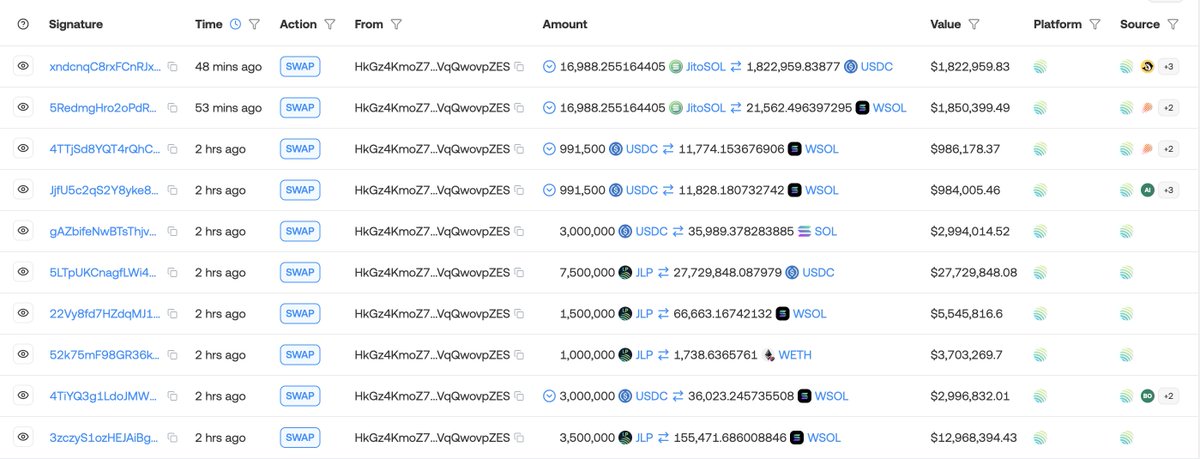Image resolution: width=1200 pixels, height=459 pixels.
Task: Toggle the eye icon for the 3zczyS1ozHEJAiBg row
Action: tap(23, 437)
